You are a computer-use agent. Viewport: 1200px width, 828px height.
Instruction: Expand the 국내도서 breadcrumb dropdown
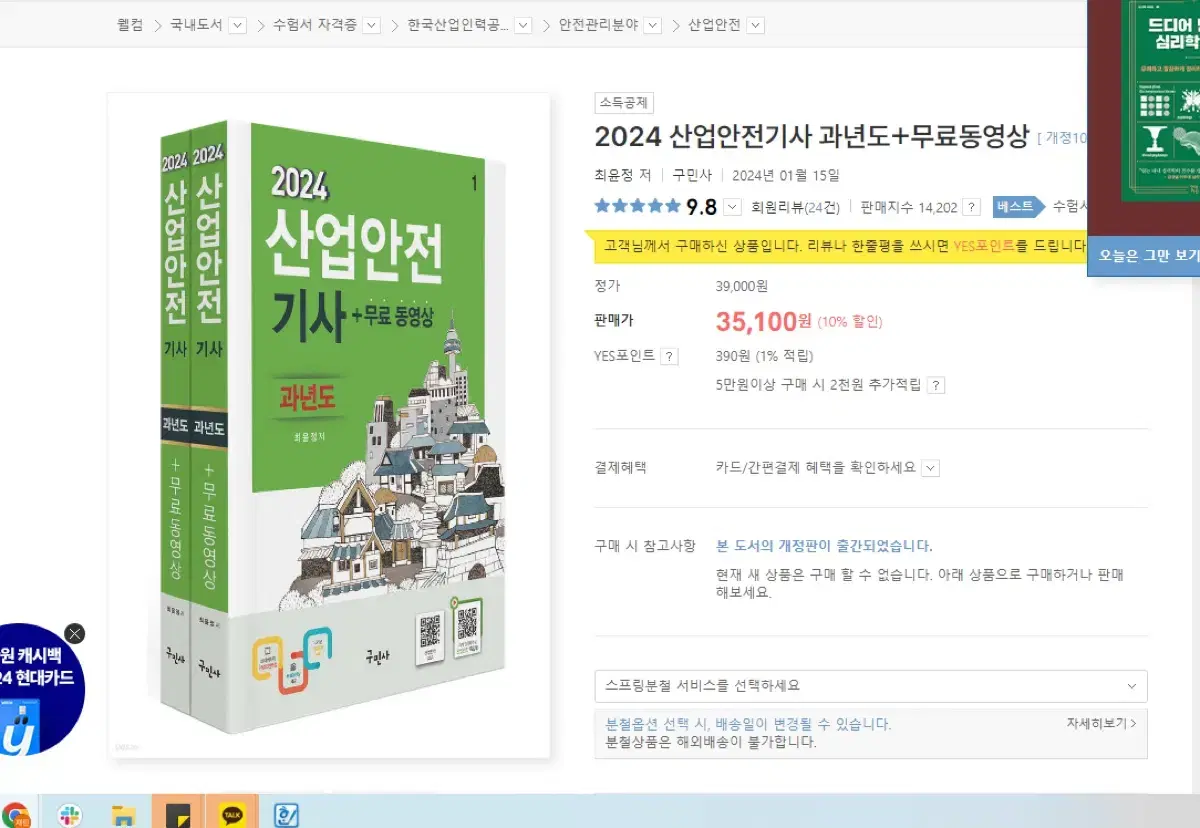[x=237, y=26]
